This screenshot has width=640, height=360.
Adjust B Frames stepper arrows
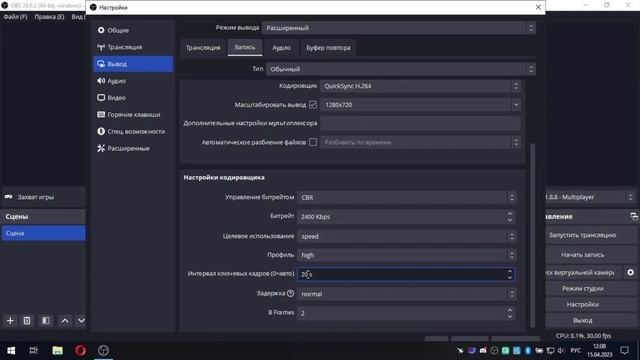pos(509,313)
